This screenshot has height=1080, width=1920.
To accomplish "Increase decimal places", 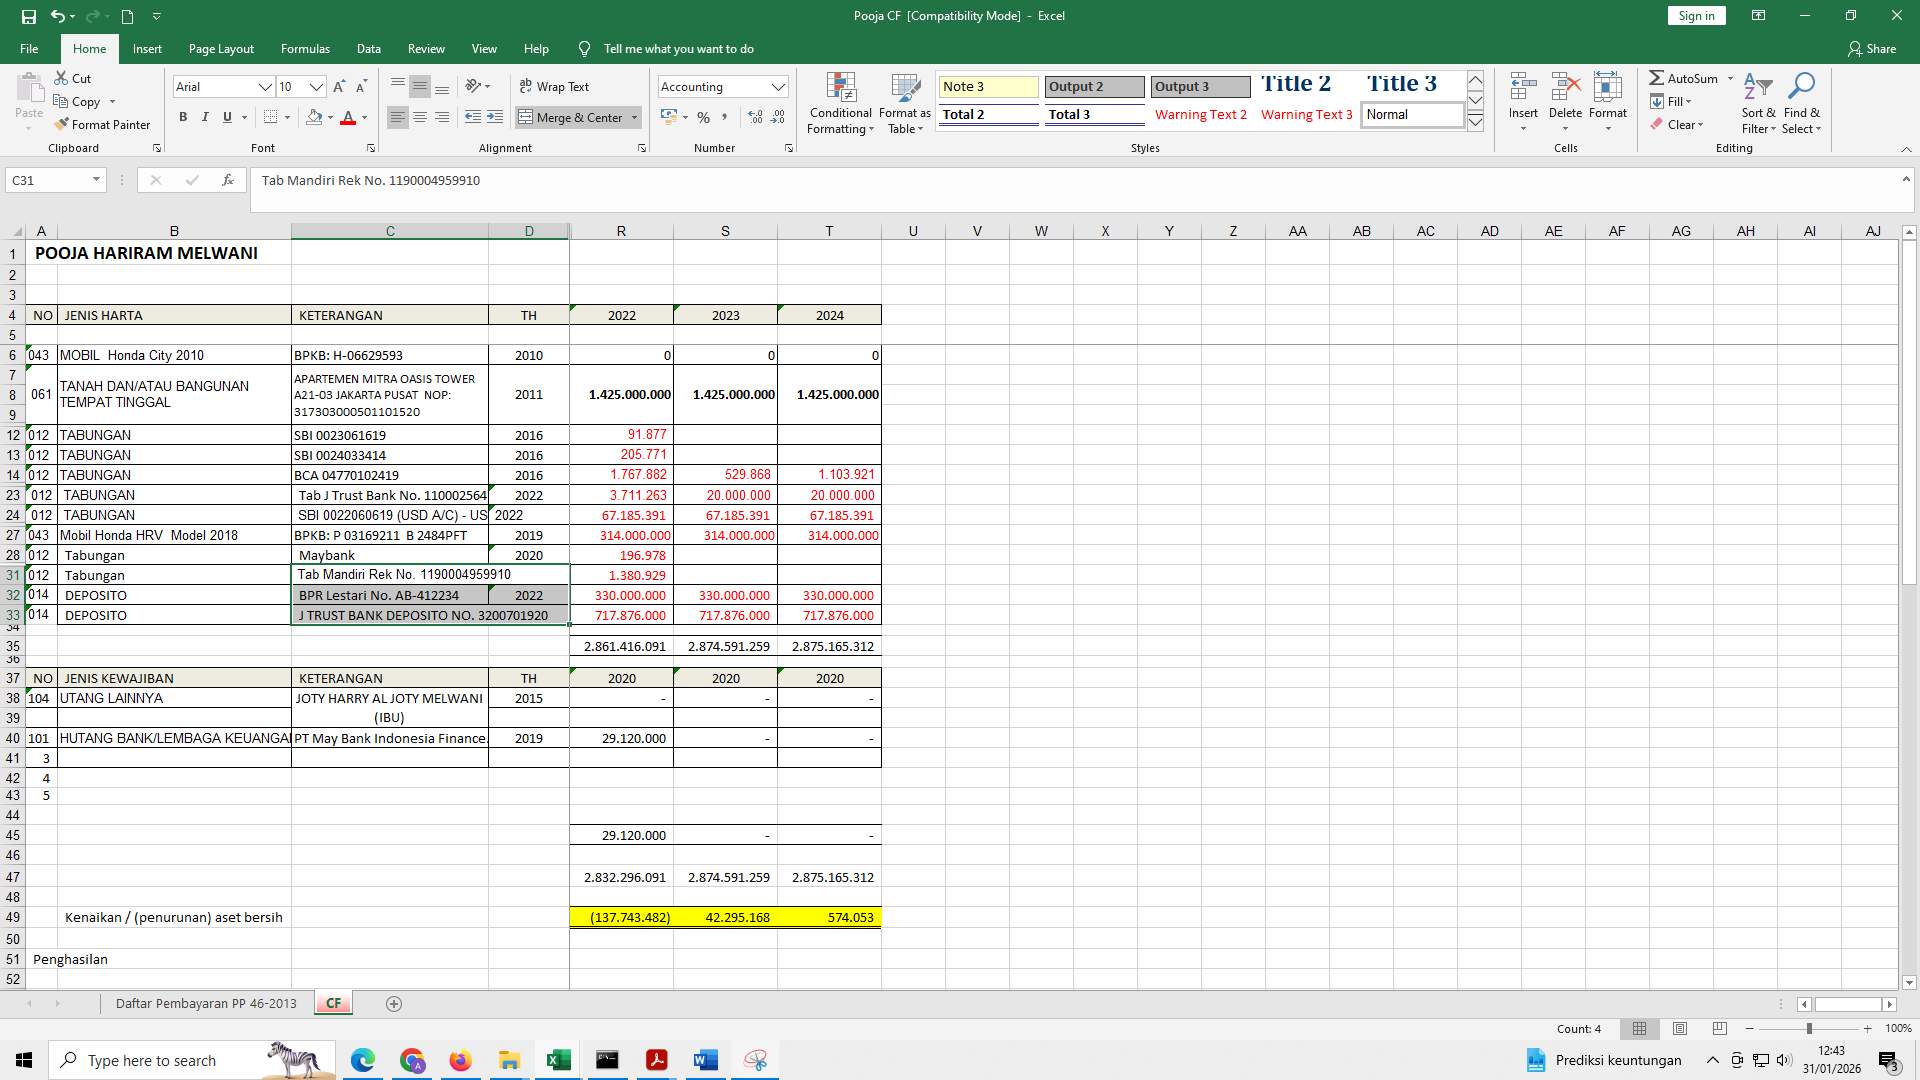I will (753, 117).
